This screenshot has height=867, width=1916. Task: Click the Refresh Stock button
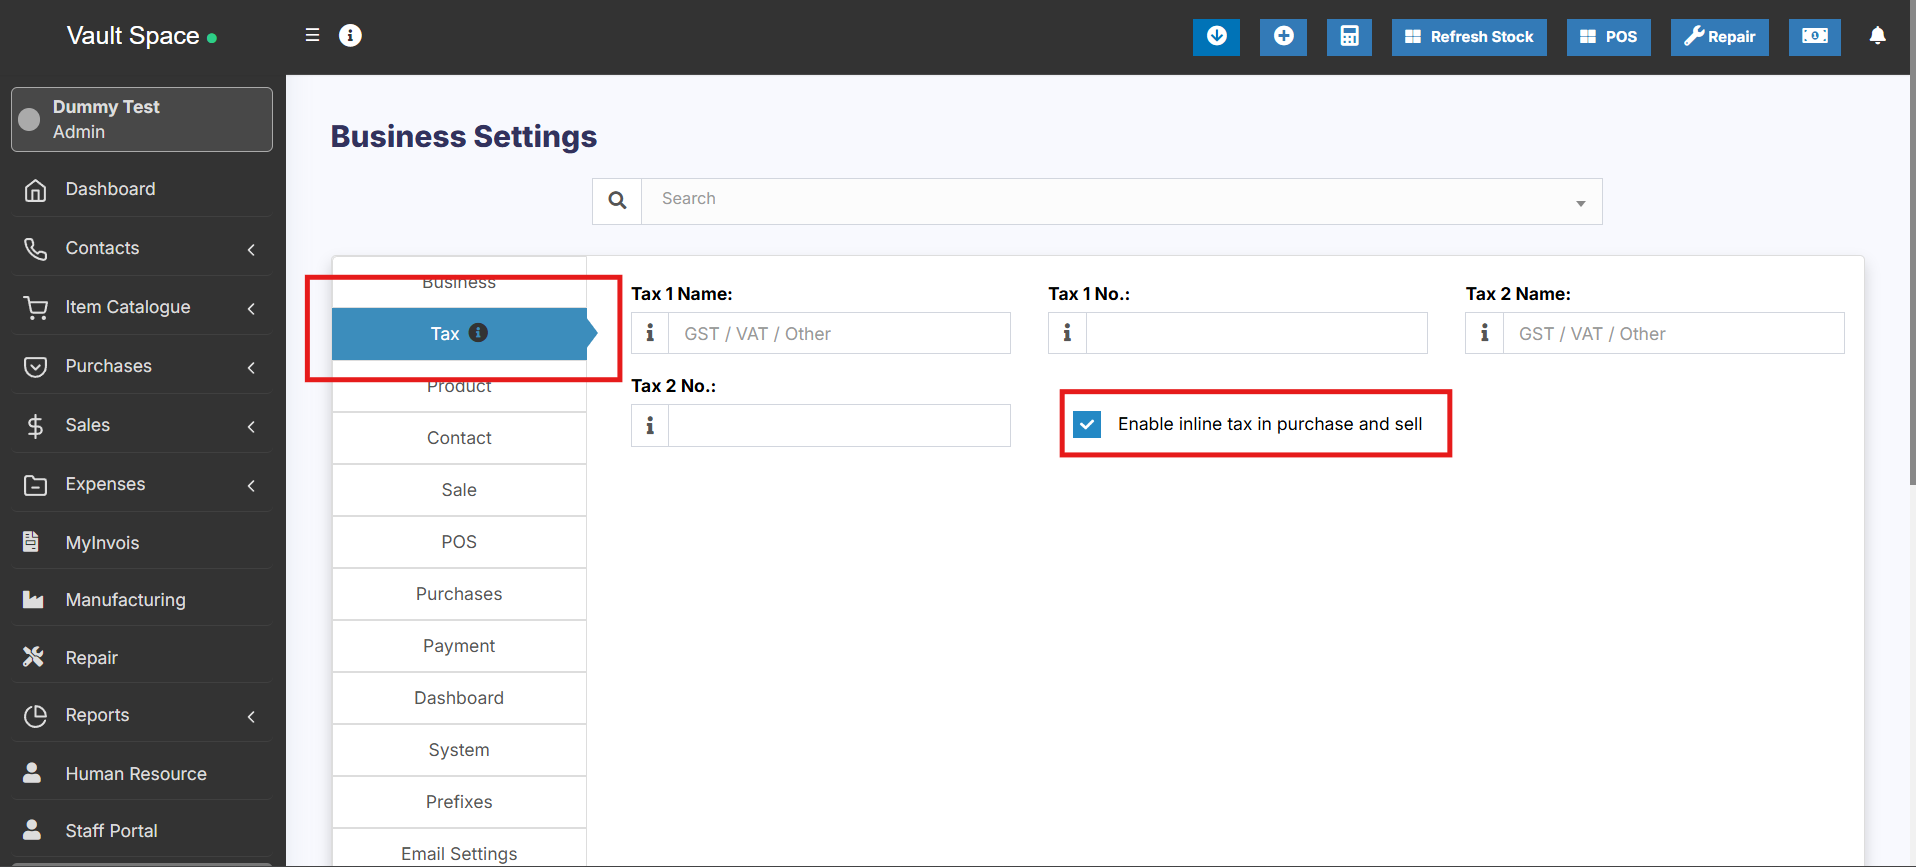(1468, 37)
